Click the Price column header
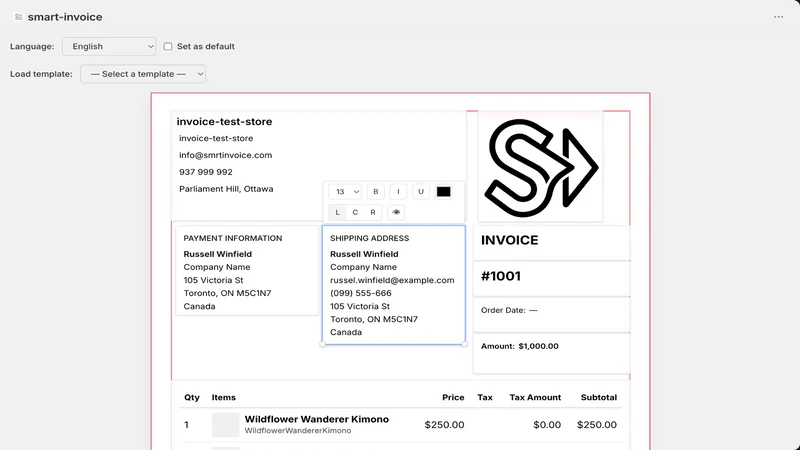Screen dimensions: 800x450 tap(453, 397)
